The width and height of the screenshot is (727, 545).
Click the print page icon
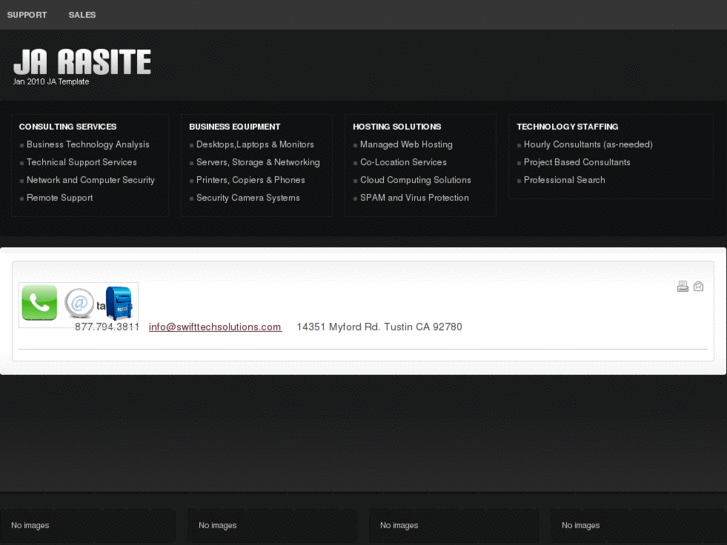coord(682,286)
